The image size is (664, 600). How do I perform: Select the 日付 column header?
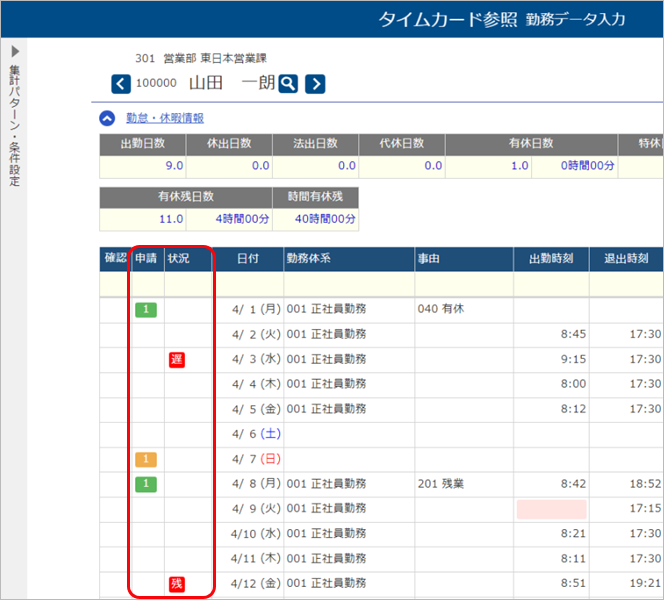click(248, 258)
